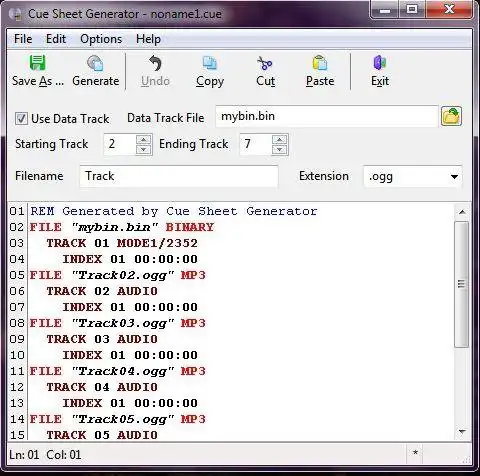Click the modified asterisk indicator in status bar
Image resolution: width=480 pixels, height=476 pixels.
(x=415, y=453)
